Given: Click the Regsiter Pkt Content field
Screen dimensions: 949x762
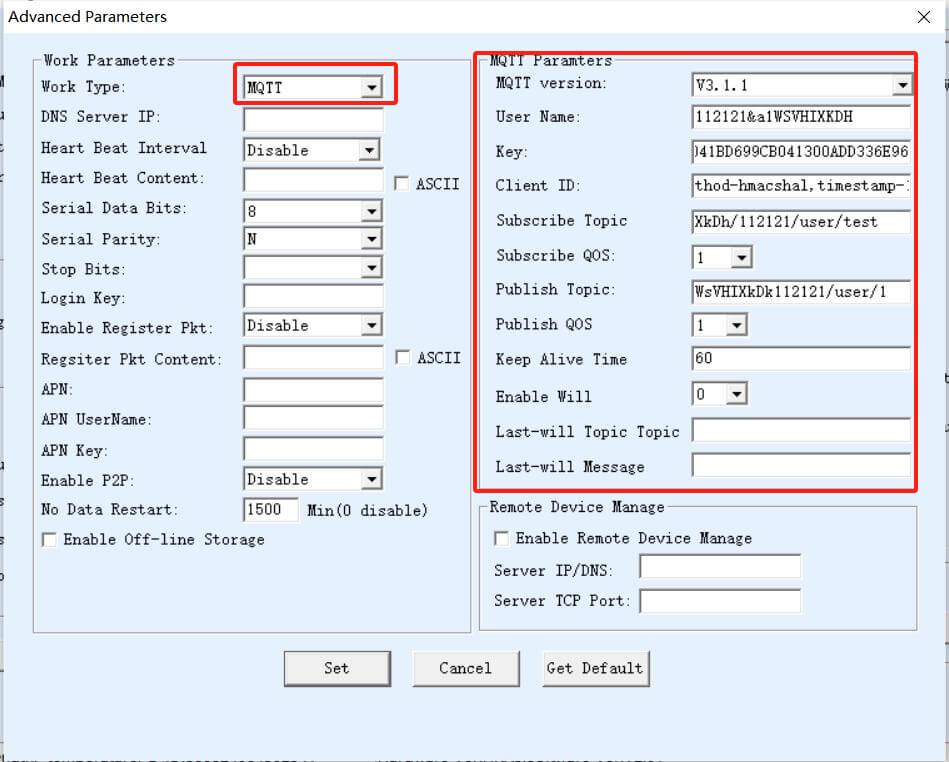Looking at the screenshot, I should point(314,357).
